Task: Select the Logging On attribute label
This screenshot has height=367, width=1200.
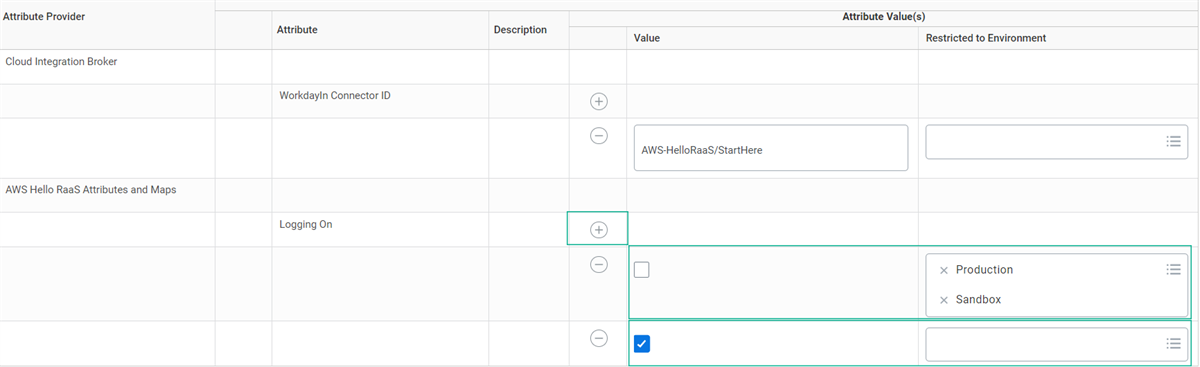Action: click(x=306, y=224)
